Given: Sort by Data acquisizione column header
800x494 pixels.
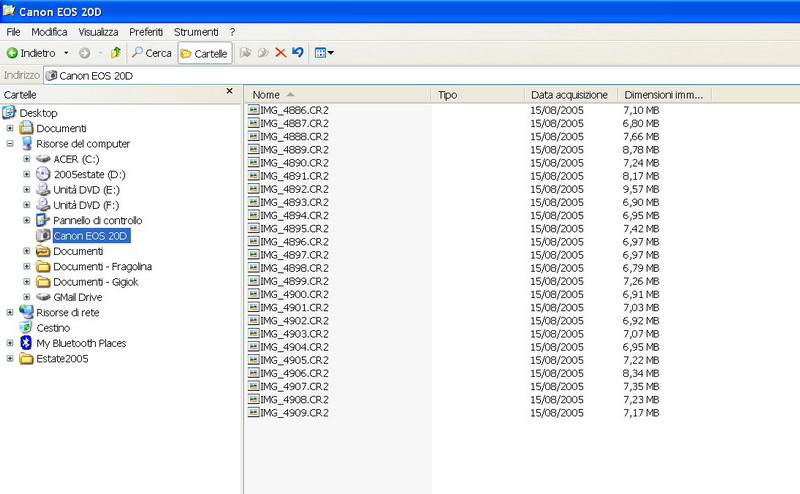Looking at the screenshot, I should (568, 95).
